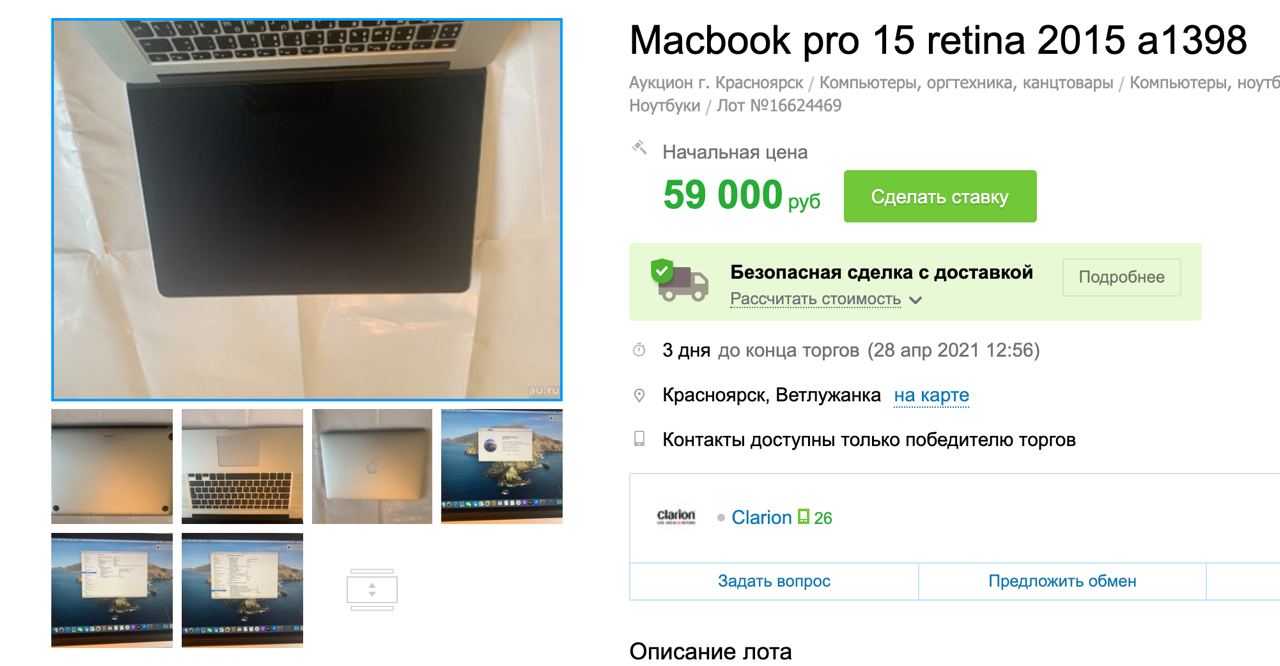Click the gavel icon beside Начальная цена
The image size is (1280, 666).
[x=640, y=148]
